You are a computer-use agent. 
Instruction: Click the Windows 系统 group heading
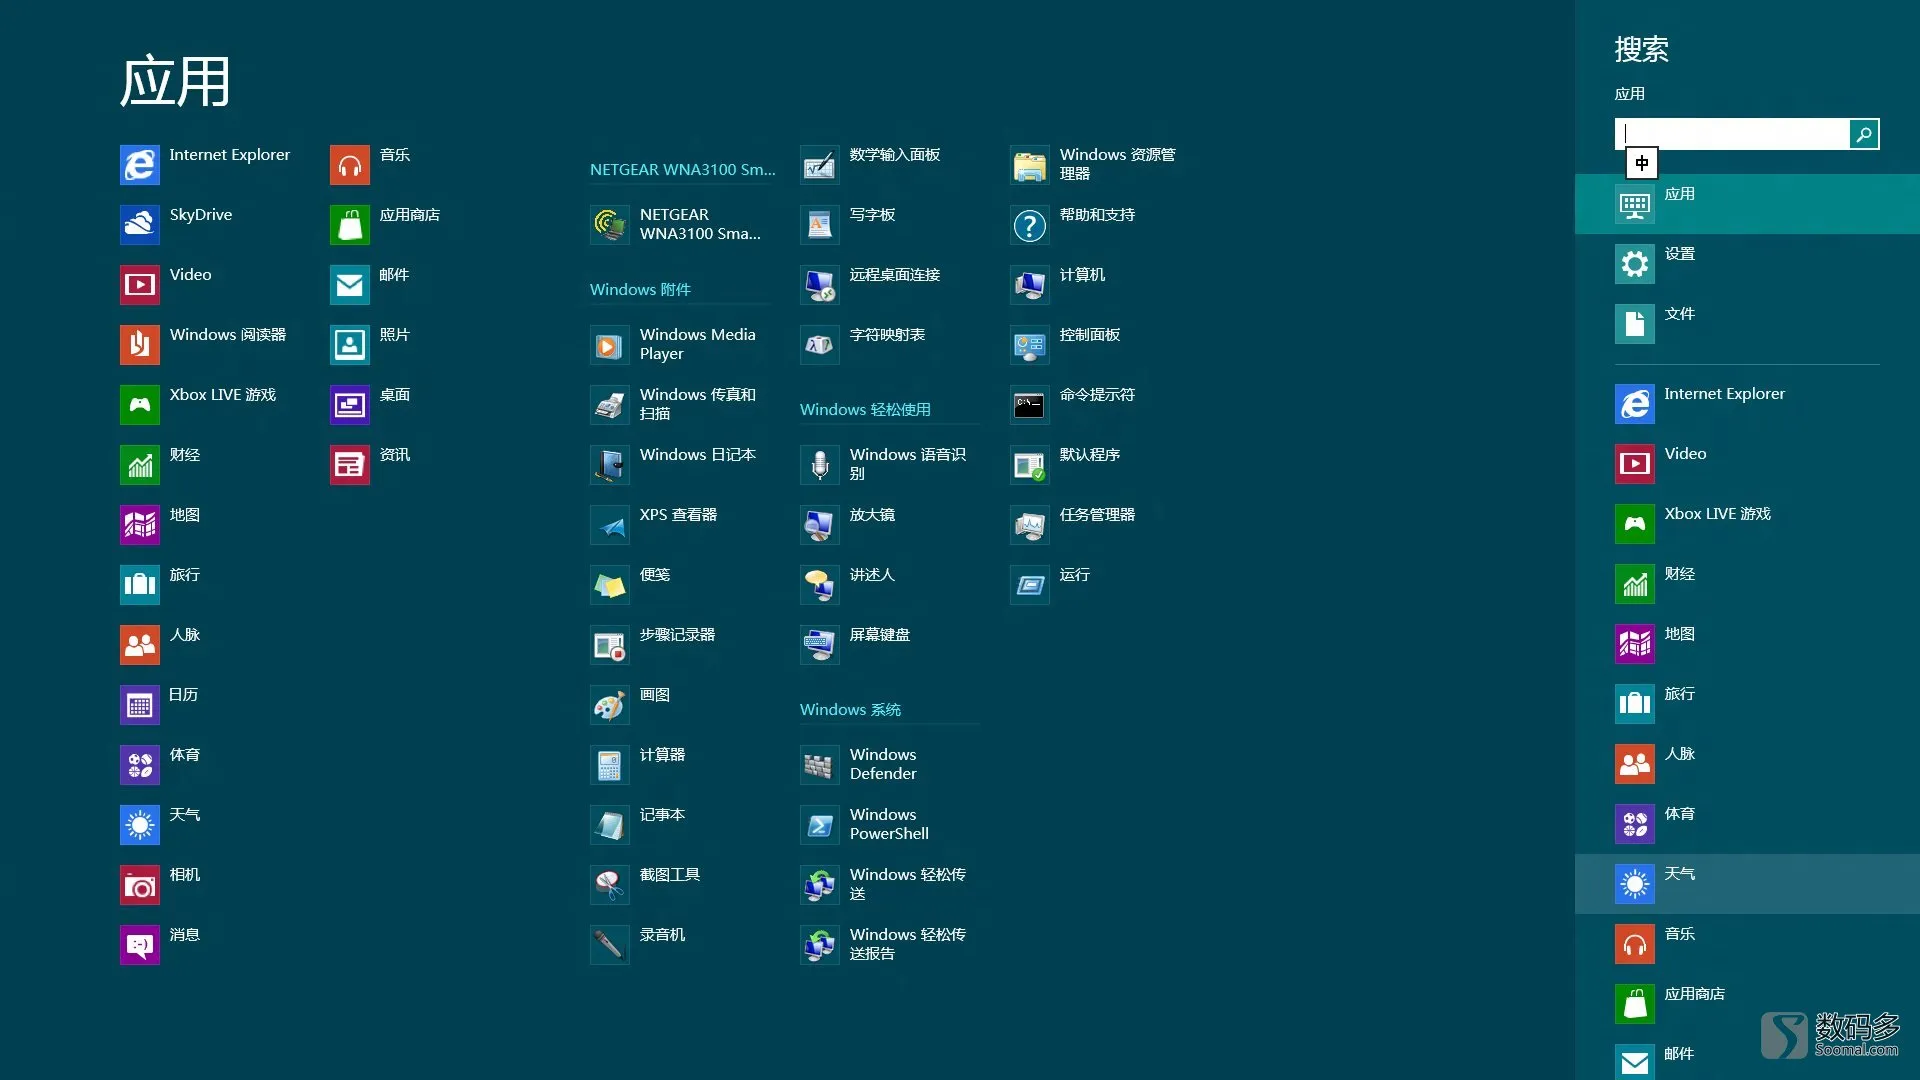(850, 710)
